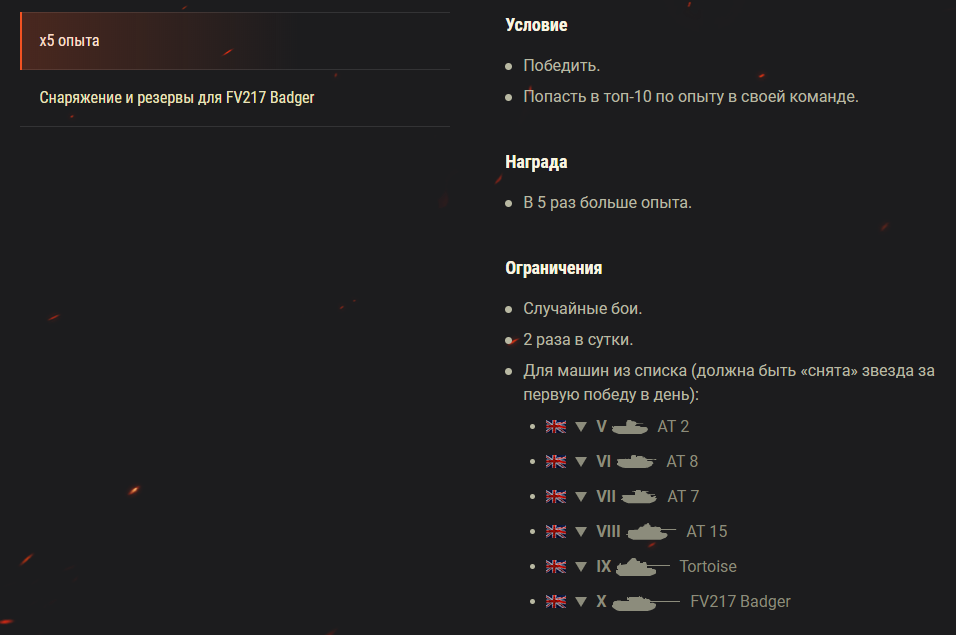
Task: Click the FV217 Badger tank silhouette icon
Action: coord(646,602)
